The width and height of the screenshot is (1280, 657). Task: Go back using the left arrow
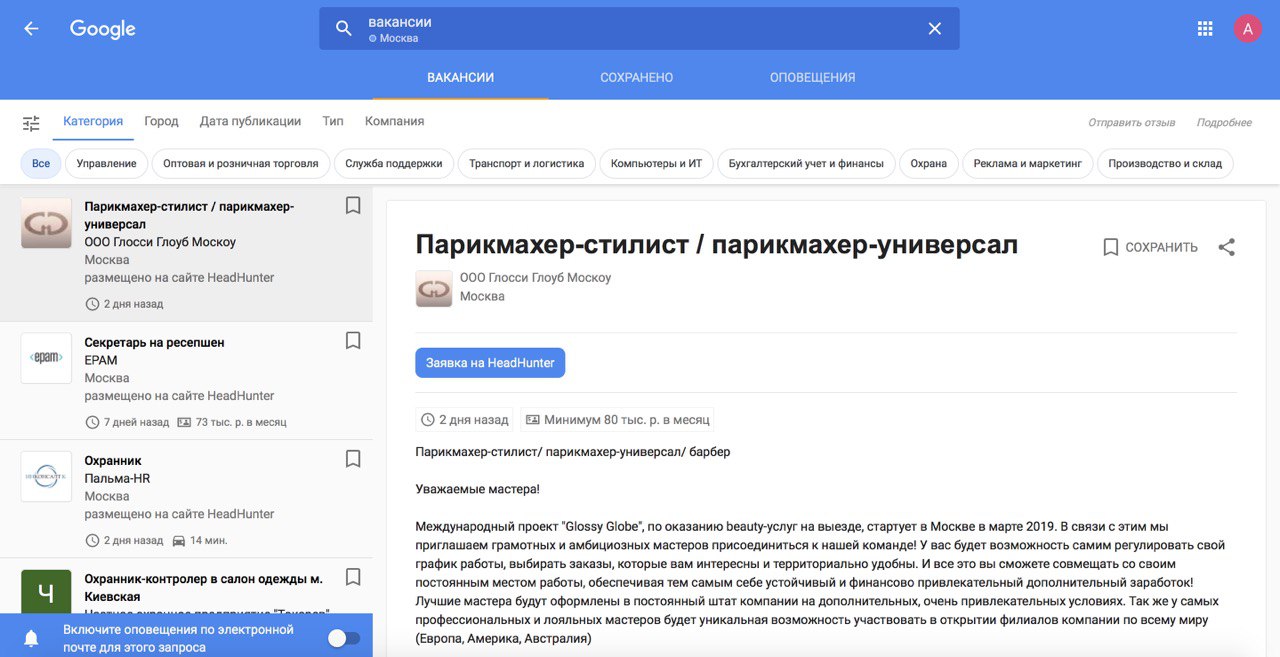(x=31, y=29)
